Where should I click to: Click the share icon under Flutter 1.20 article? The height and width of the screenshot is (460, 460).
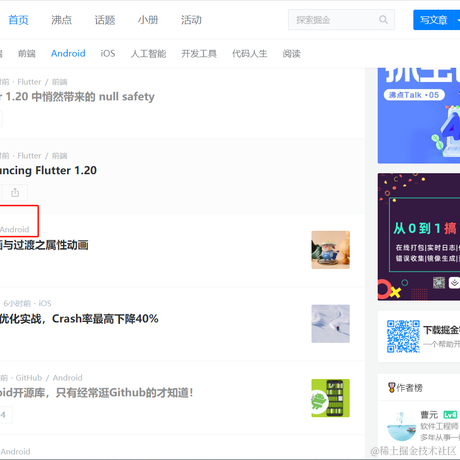coord(15,193)
